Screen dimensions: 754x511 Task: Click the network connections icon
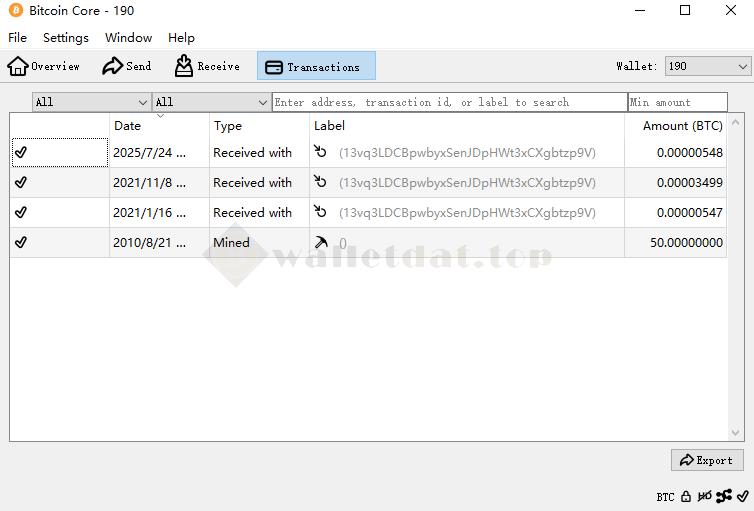[724, 496]
